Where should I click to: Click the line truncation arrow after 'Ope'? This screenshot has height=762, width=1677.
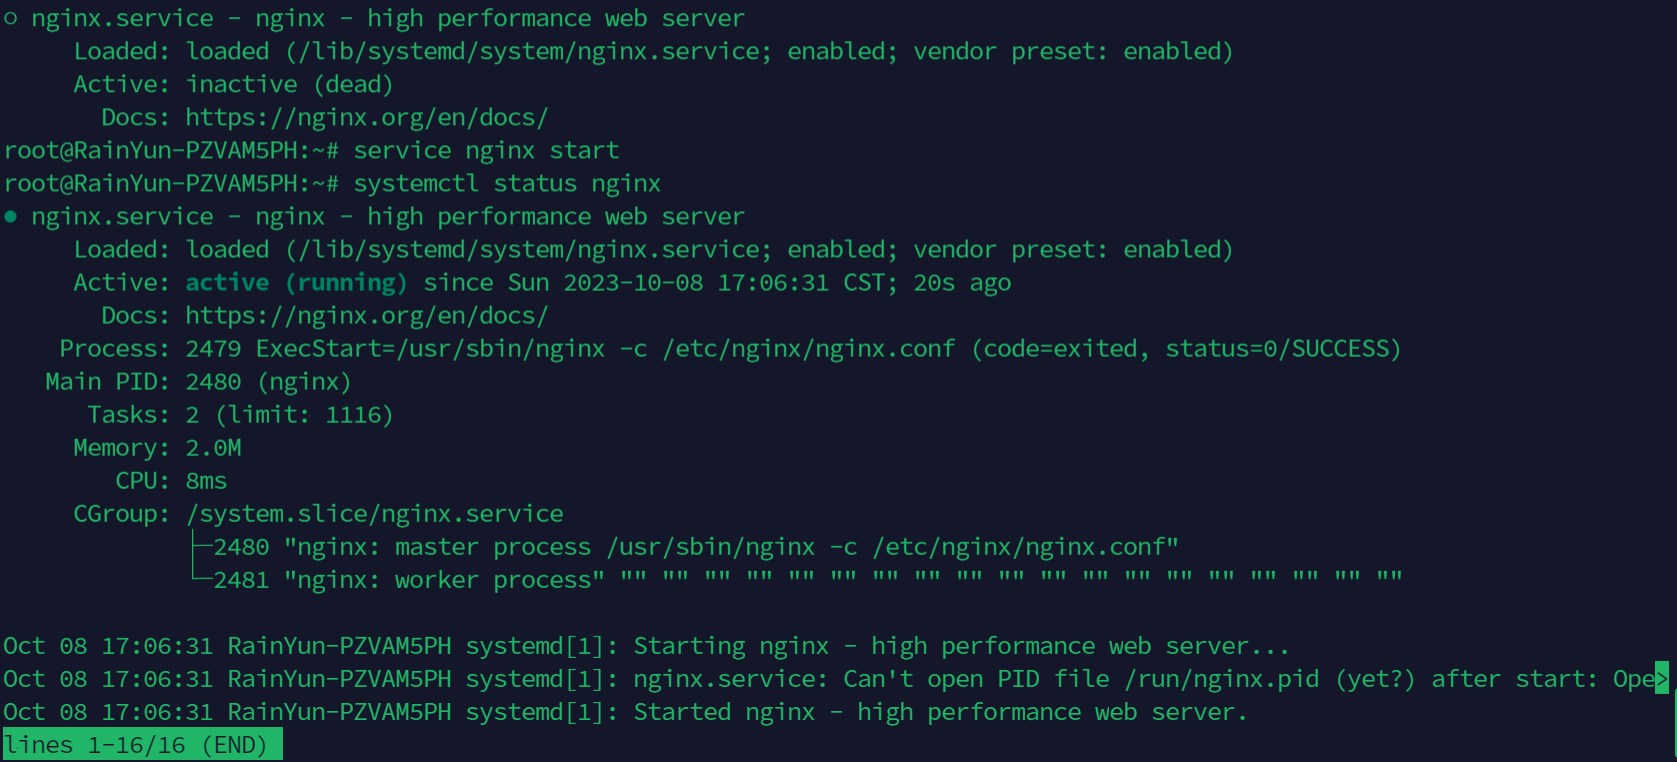pos(1662,679)
